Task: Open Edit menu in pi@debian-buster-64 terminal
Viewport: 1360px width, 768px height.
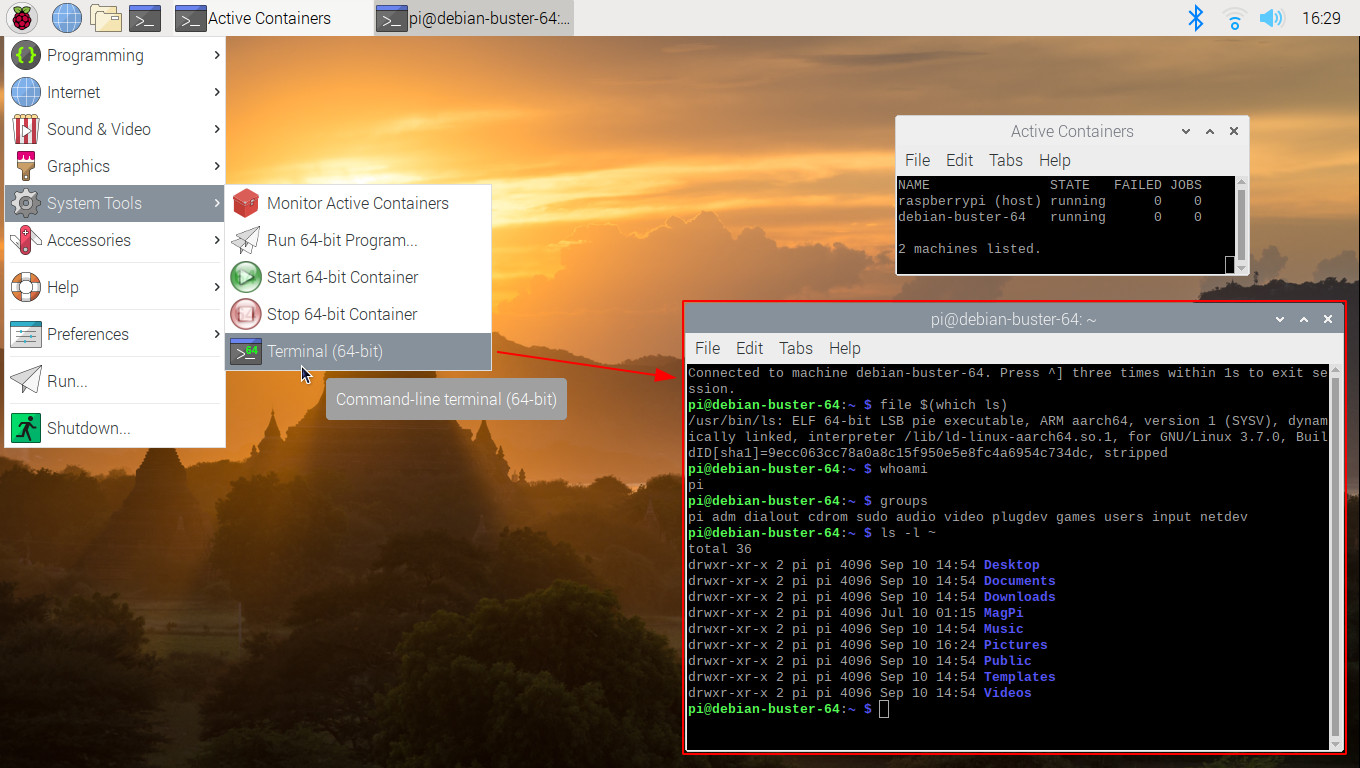Action: tap(749, 348)
